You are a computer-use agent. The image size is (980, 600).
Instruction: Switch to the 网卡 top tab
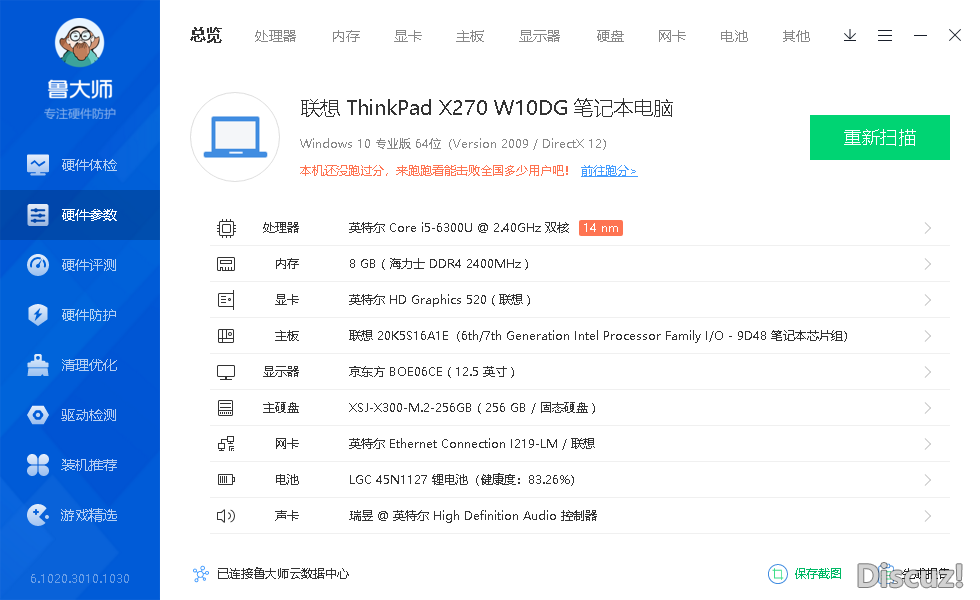pos(672,36)
